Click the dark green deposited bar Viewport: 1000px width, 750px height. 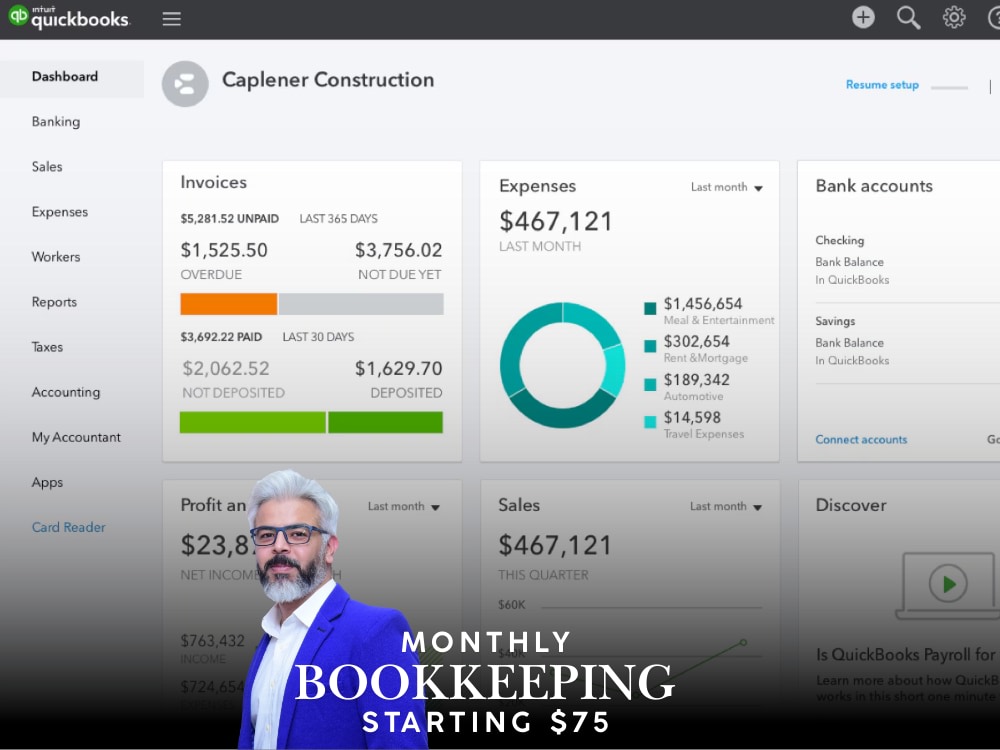[385, 422]
